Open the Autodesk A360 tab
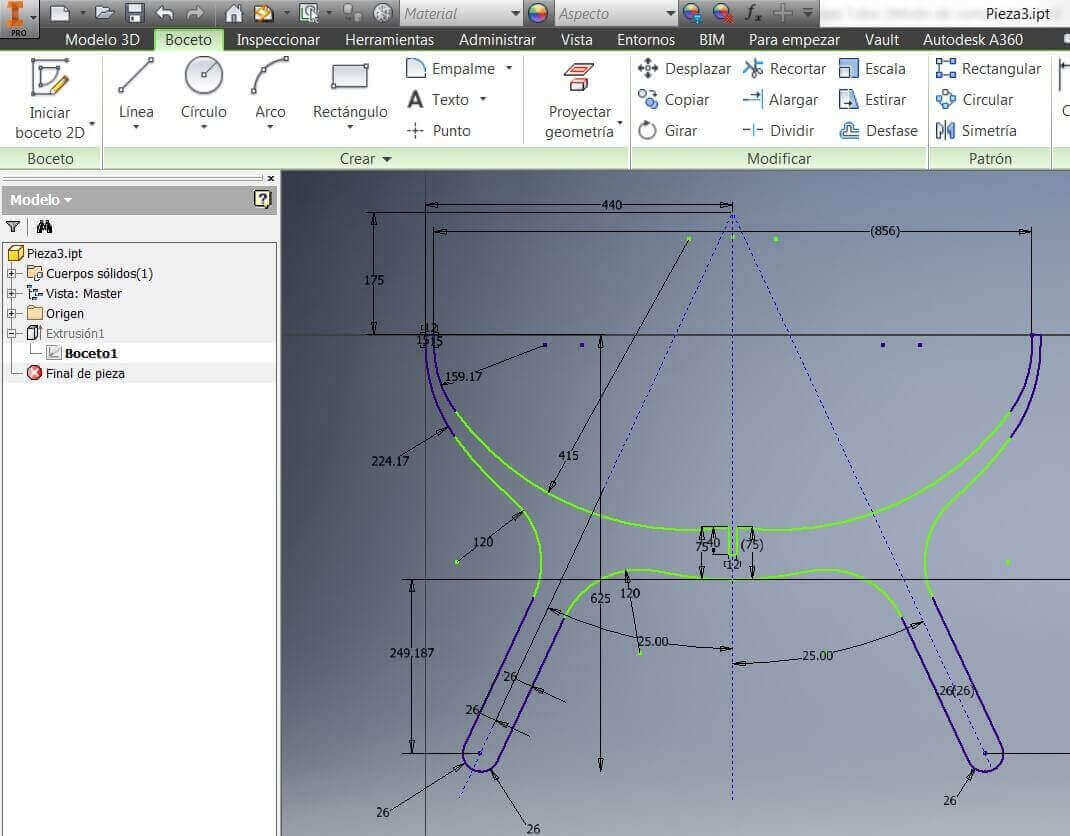Viewport: 1070px width, 836px height. click(x=972, y=40)
